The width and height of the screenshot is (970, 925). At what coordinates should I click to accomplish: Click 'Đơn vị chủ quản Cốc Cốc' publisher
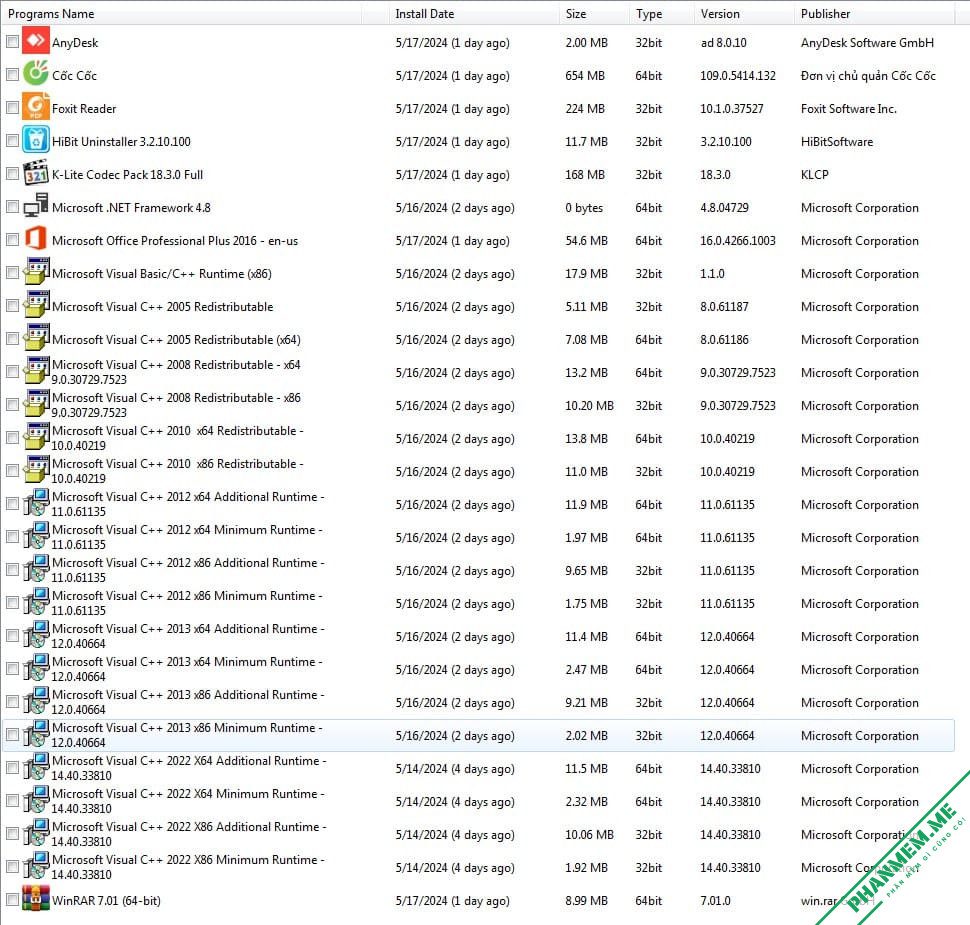(867, 75)
